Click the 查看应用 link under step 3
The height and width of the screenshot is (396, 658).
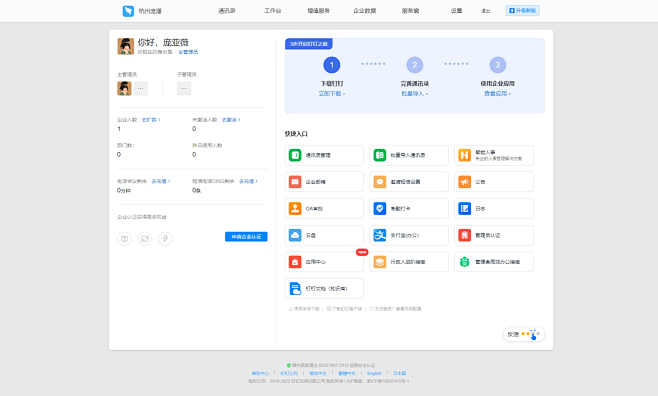[x=498, y=94]
